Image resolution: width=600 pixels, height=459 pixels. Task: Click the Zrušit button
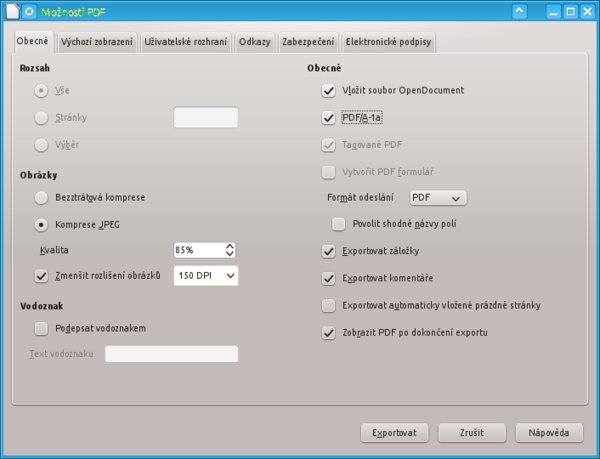coord(472,433)
